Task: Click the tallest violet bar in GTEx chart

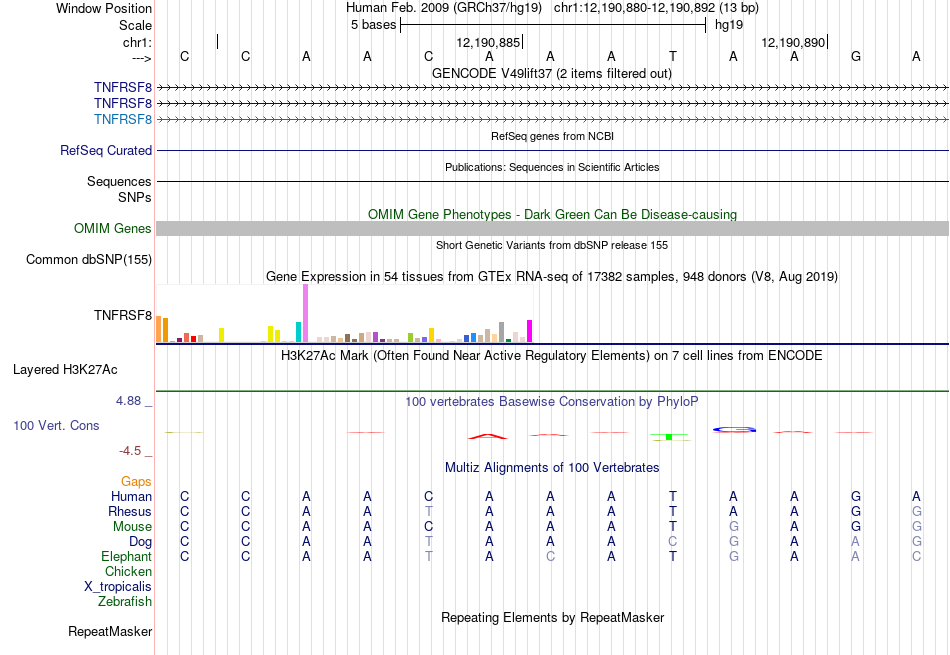Action: click(305, 313)
